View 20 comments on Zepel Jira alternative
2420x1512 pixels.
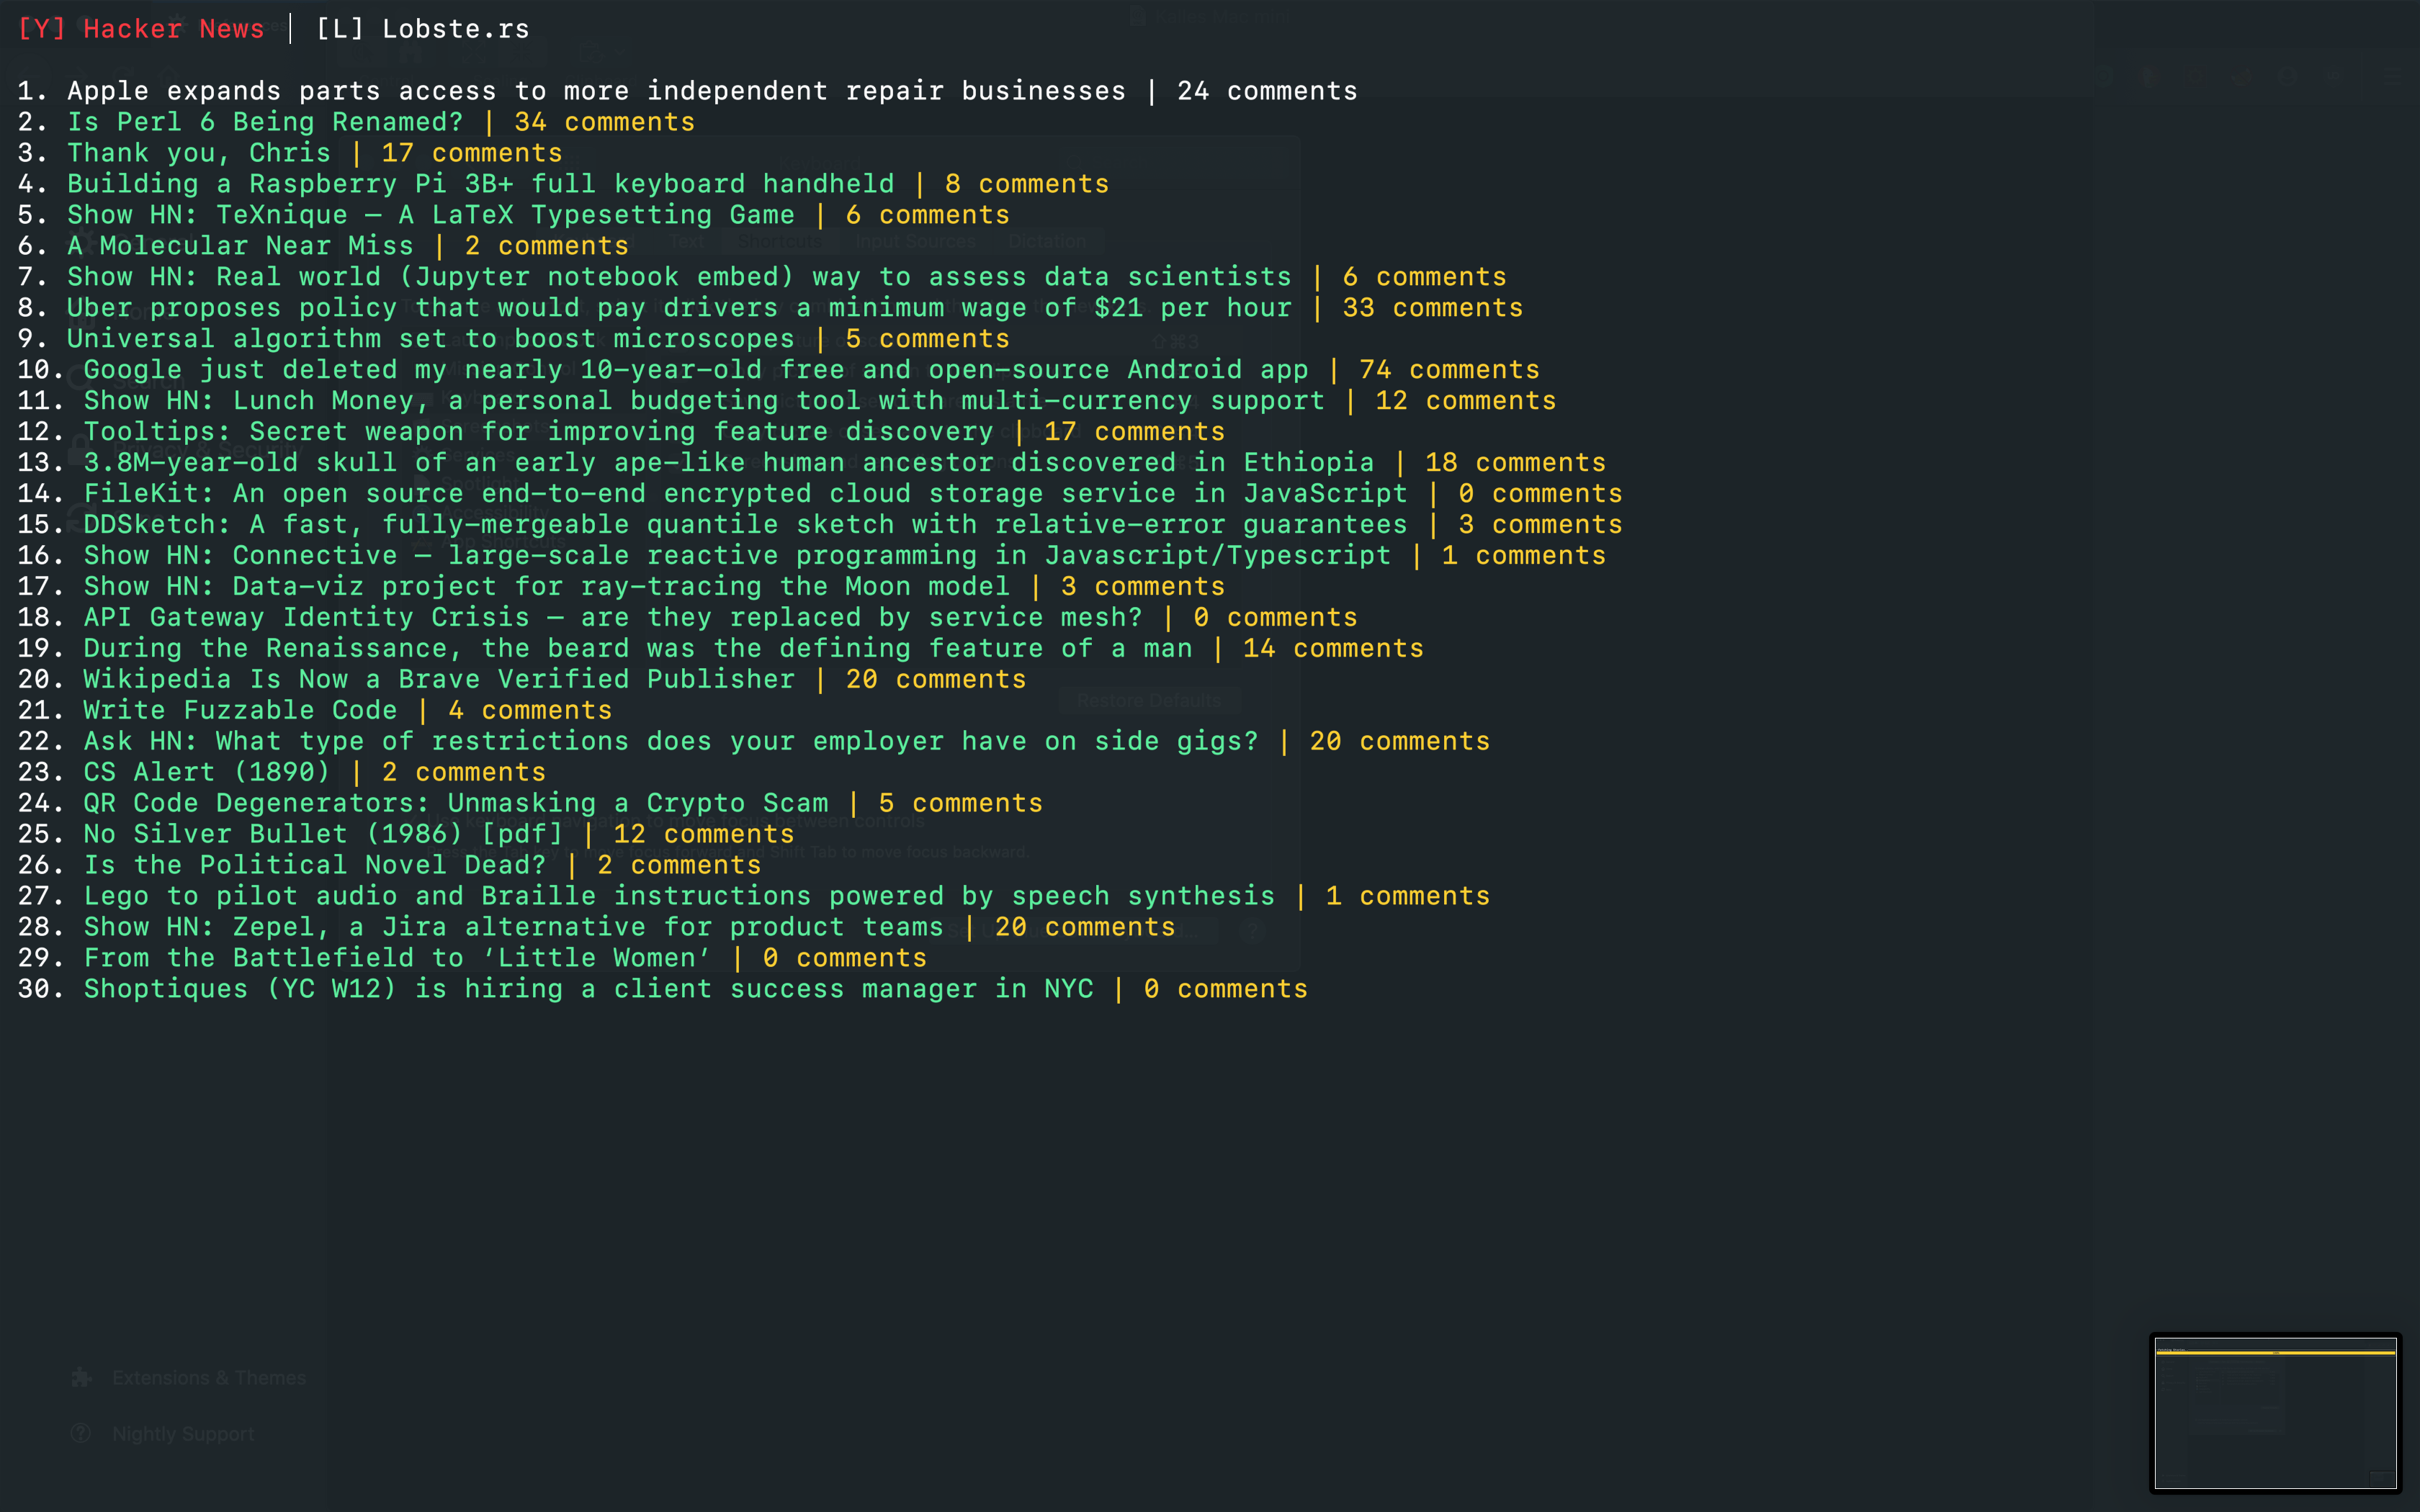1085,928
